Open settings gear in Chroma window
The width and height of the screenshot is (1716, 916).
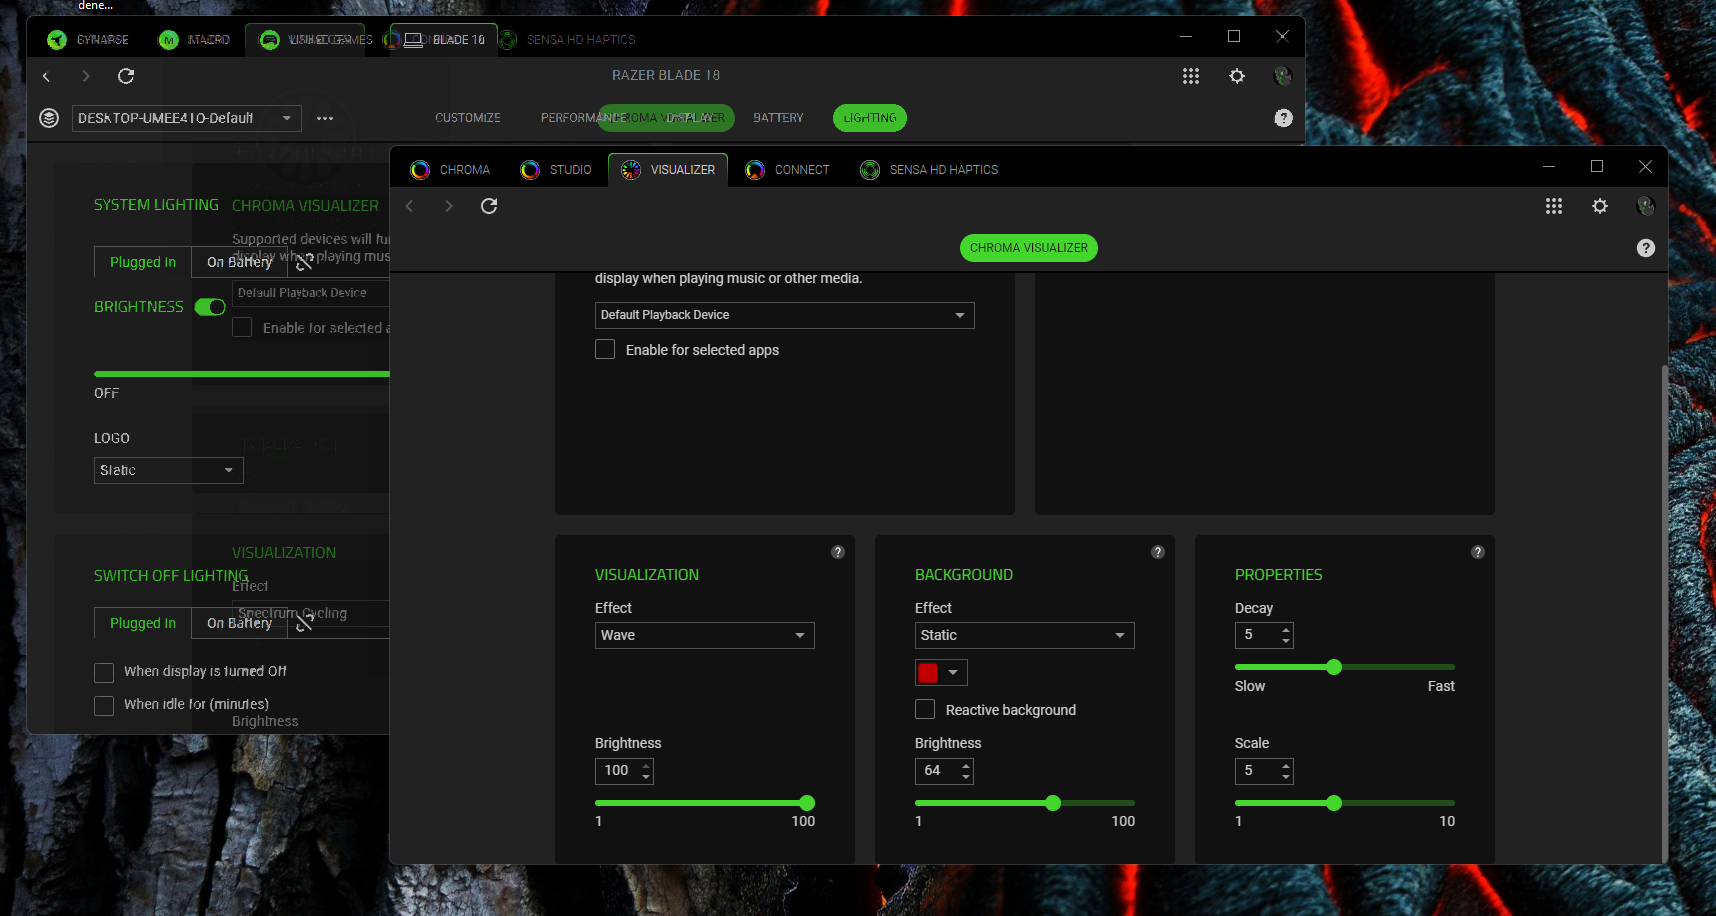point(1600,206)
